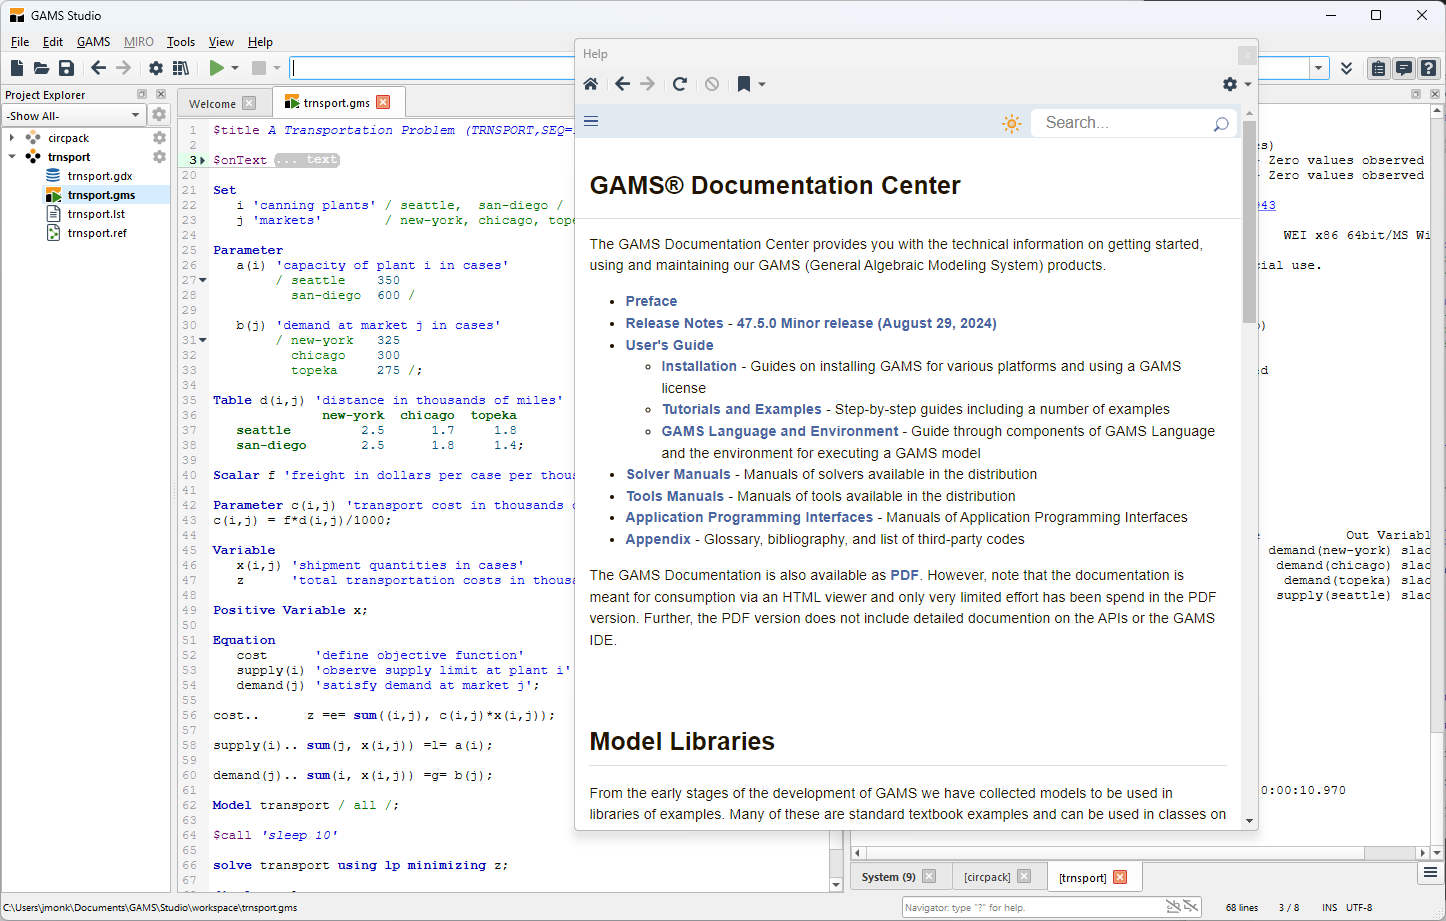The image size is (1446, 921).
Task: Reload the Help documentation page
Action: pos(680,84)
